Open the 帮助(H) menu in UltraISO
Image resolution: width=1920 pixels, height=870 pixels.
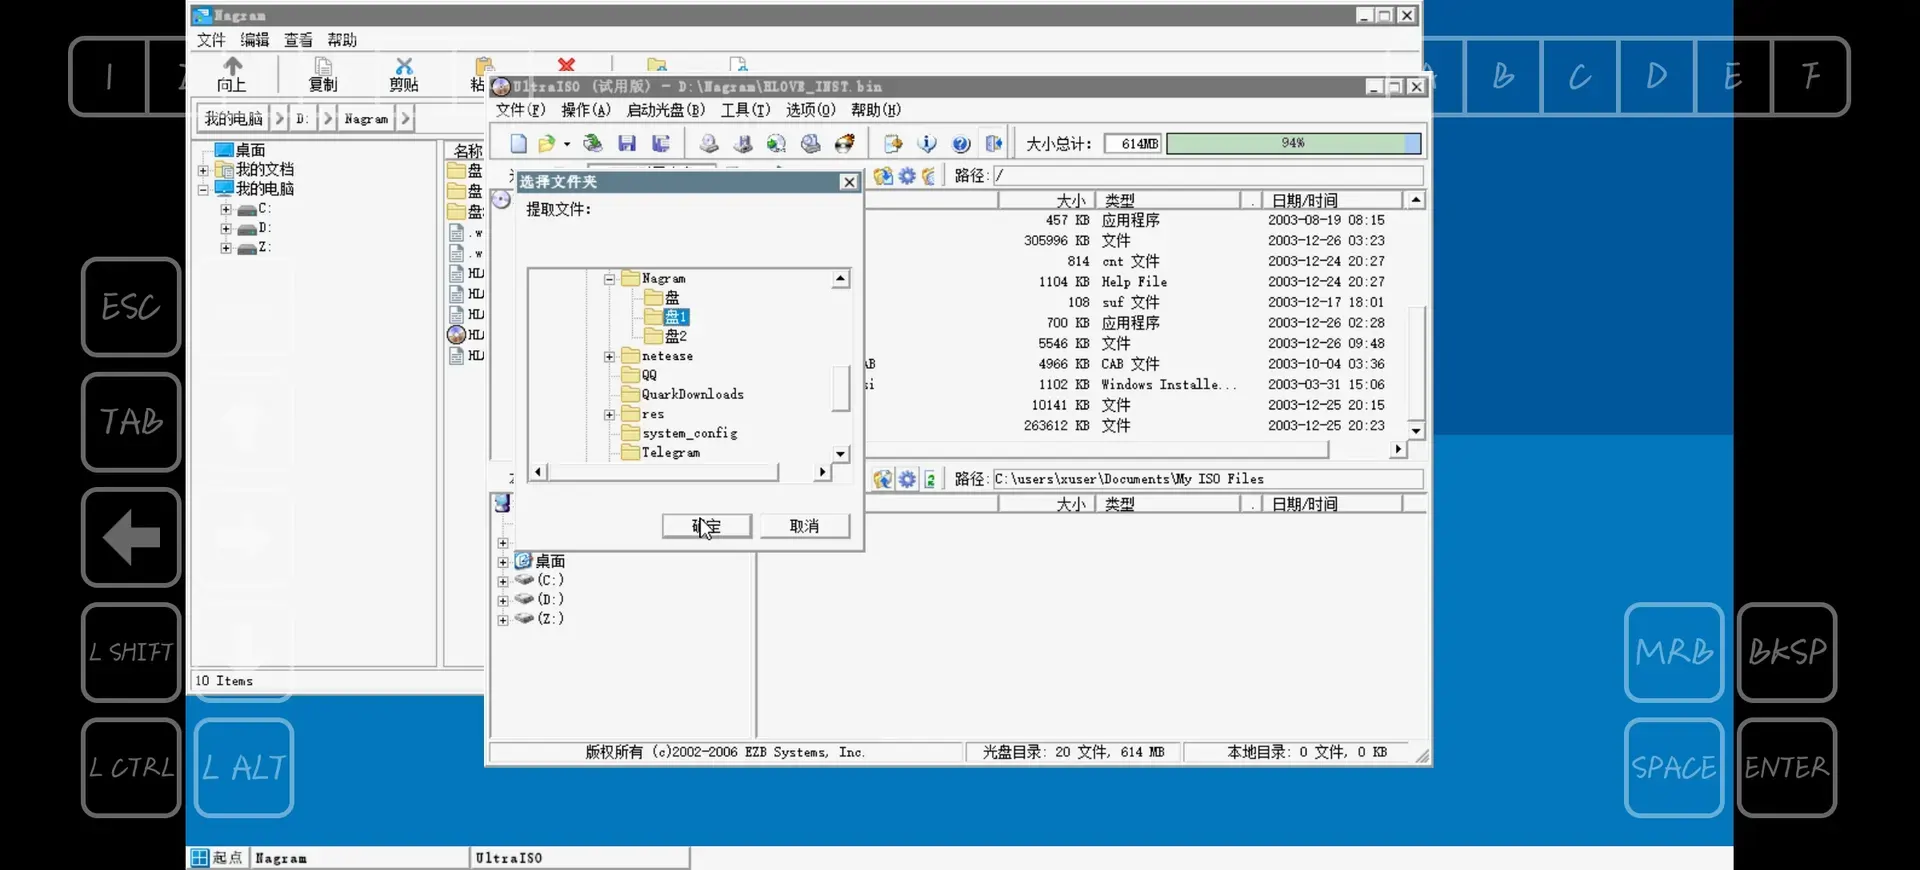click(x=876, y=110)
